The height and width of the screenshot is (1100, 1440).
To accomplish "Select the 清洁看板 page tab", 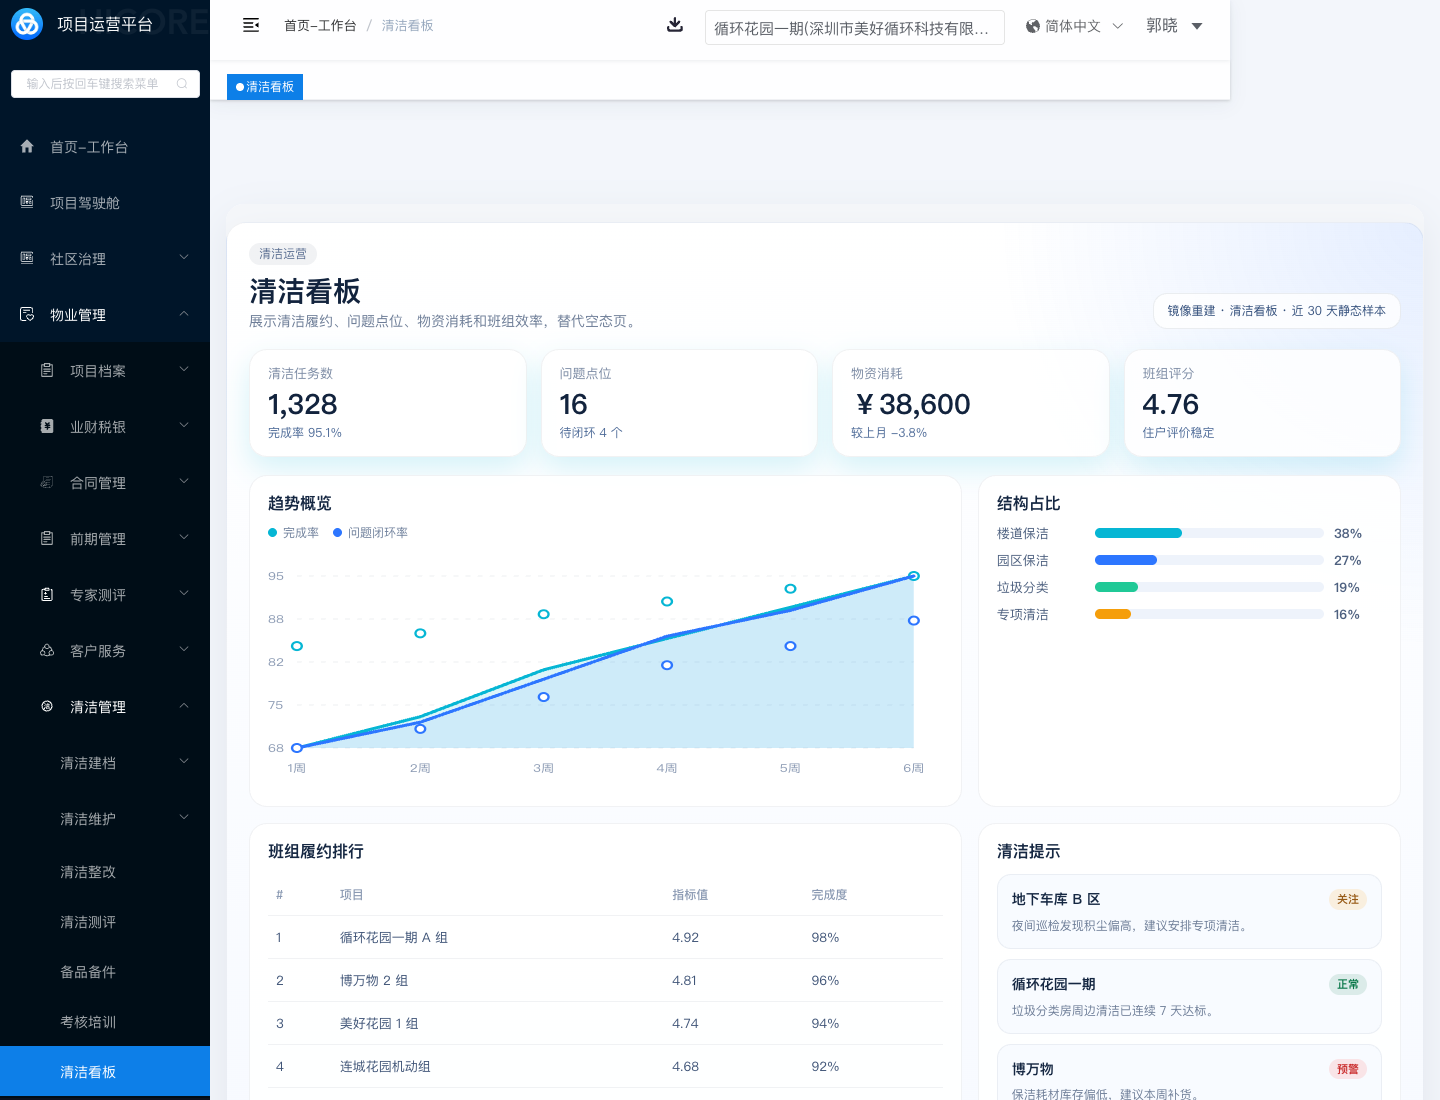I will [265, 87].
